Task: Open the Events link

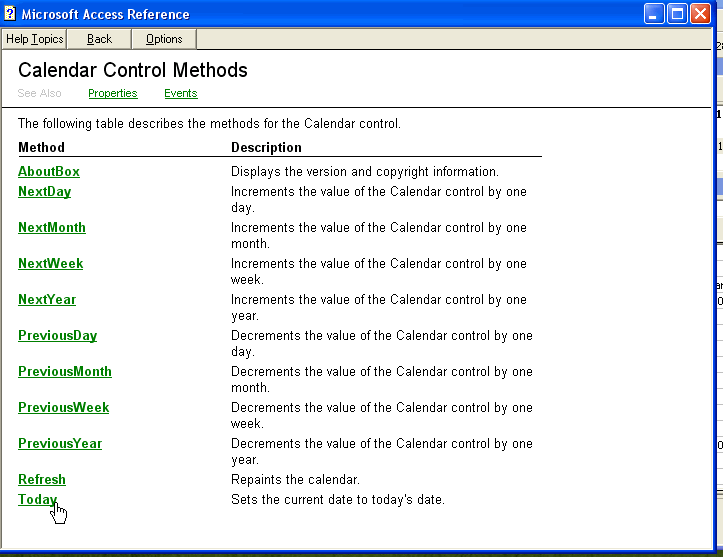Action: coord(181,93)
